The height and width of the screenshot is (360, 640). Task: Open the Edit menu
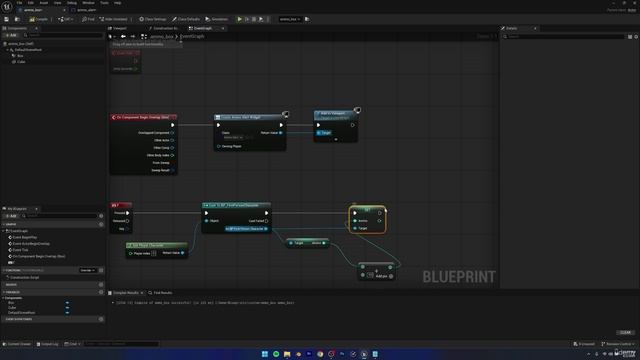coord(31,3)
